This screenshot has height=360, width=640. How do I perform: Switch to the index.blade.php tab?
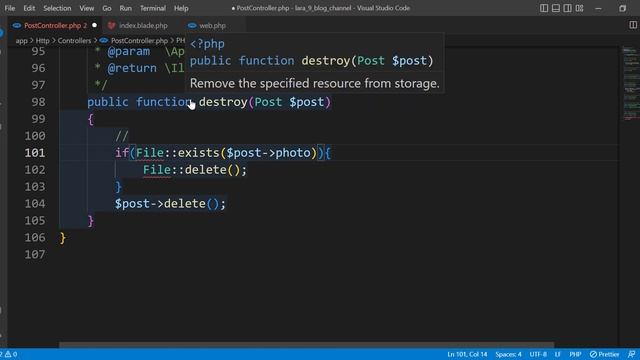tap(143, 25)
